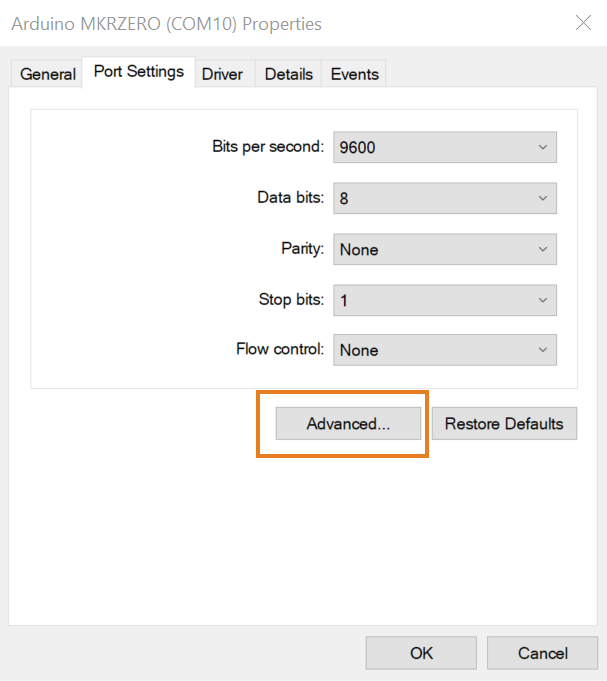Screen dimensions: 607x681
Task: Confirm the dialog with OK
Action: [x=421, y=653]
